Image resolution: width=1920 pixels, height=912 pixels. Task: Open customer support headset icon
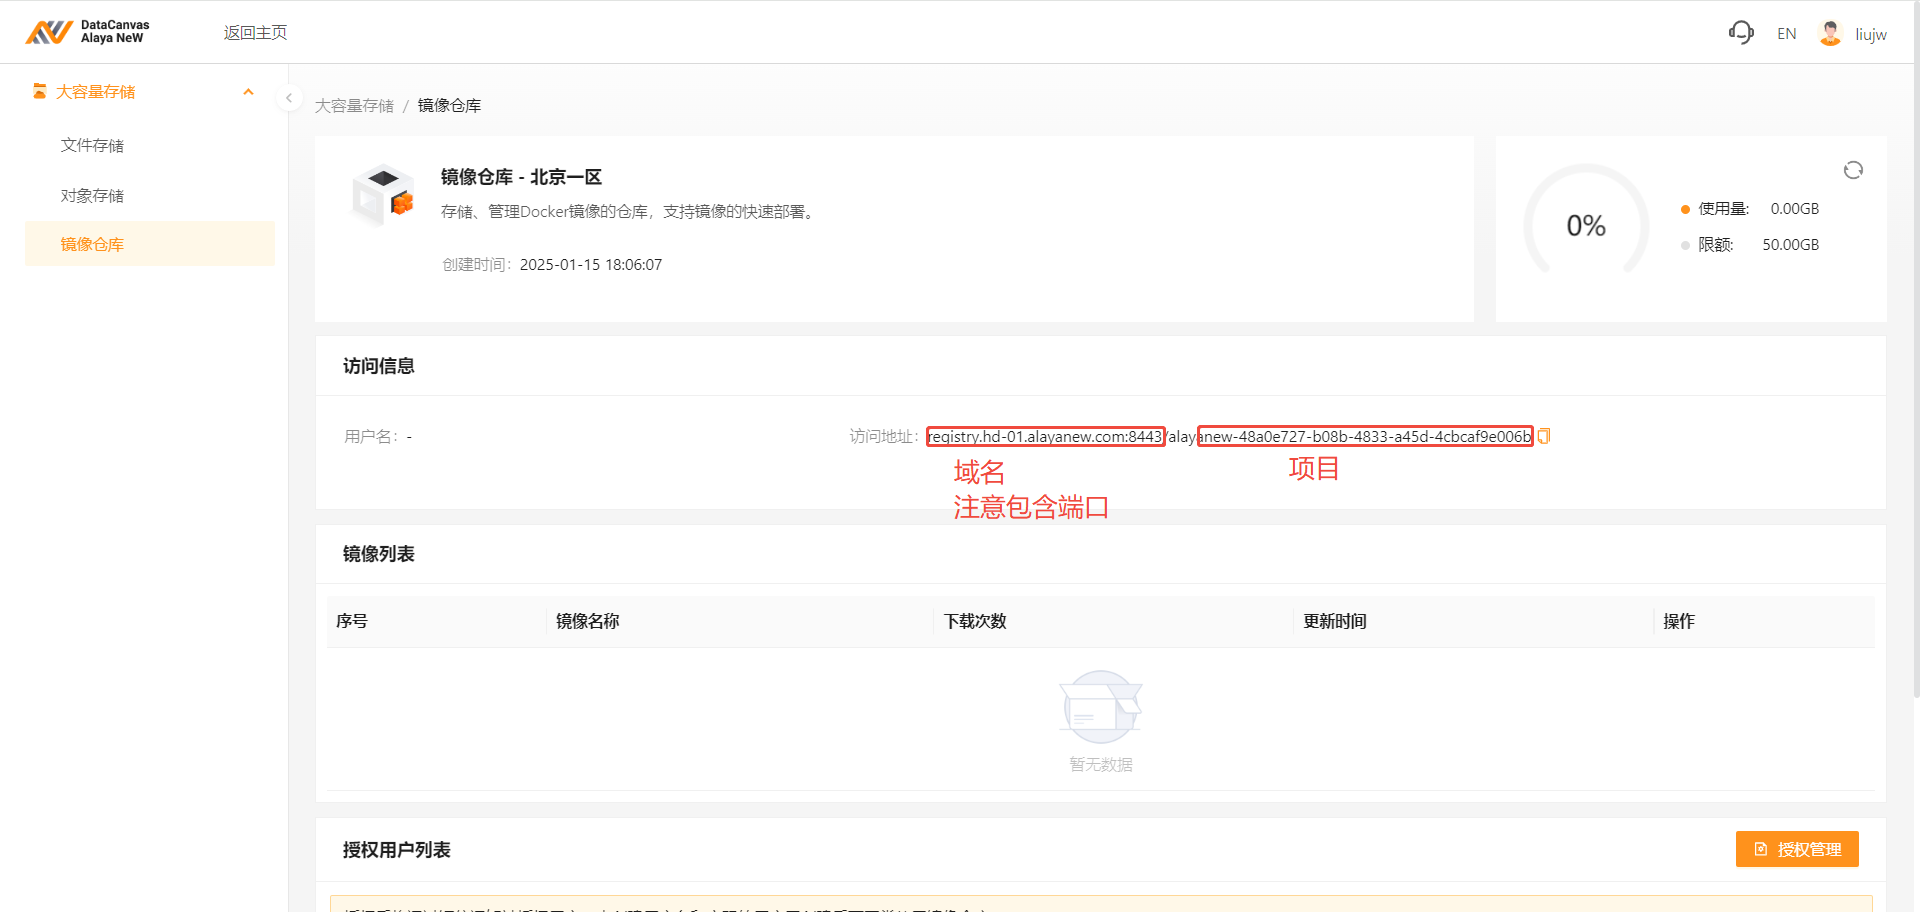point(1741,33)
